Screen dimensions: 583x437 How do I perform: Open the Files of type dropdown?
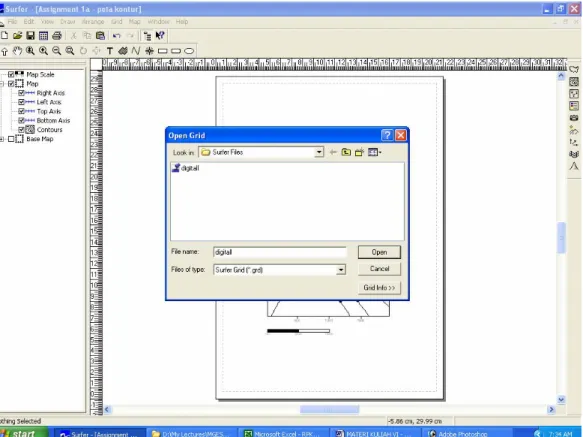[341, 270]
